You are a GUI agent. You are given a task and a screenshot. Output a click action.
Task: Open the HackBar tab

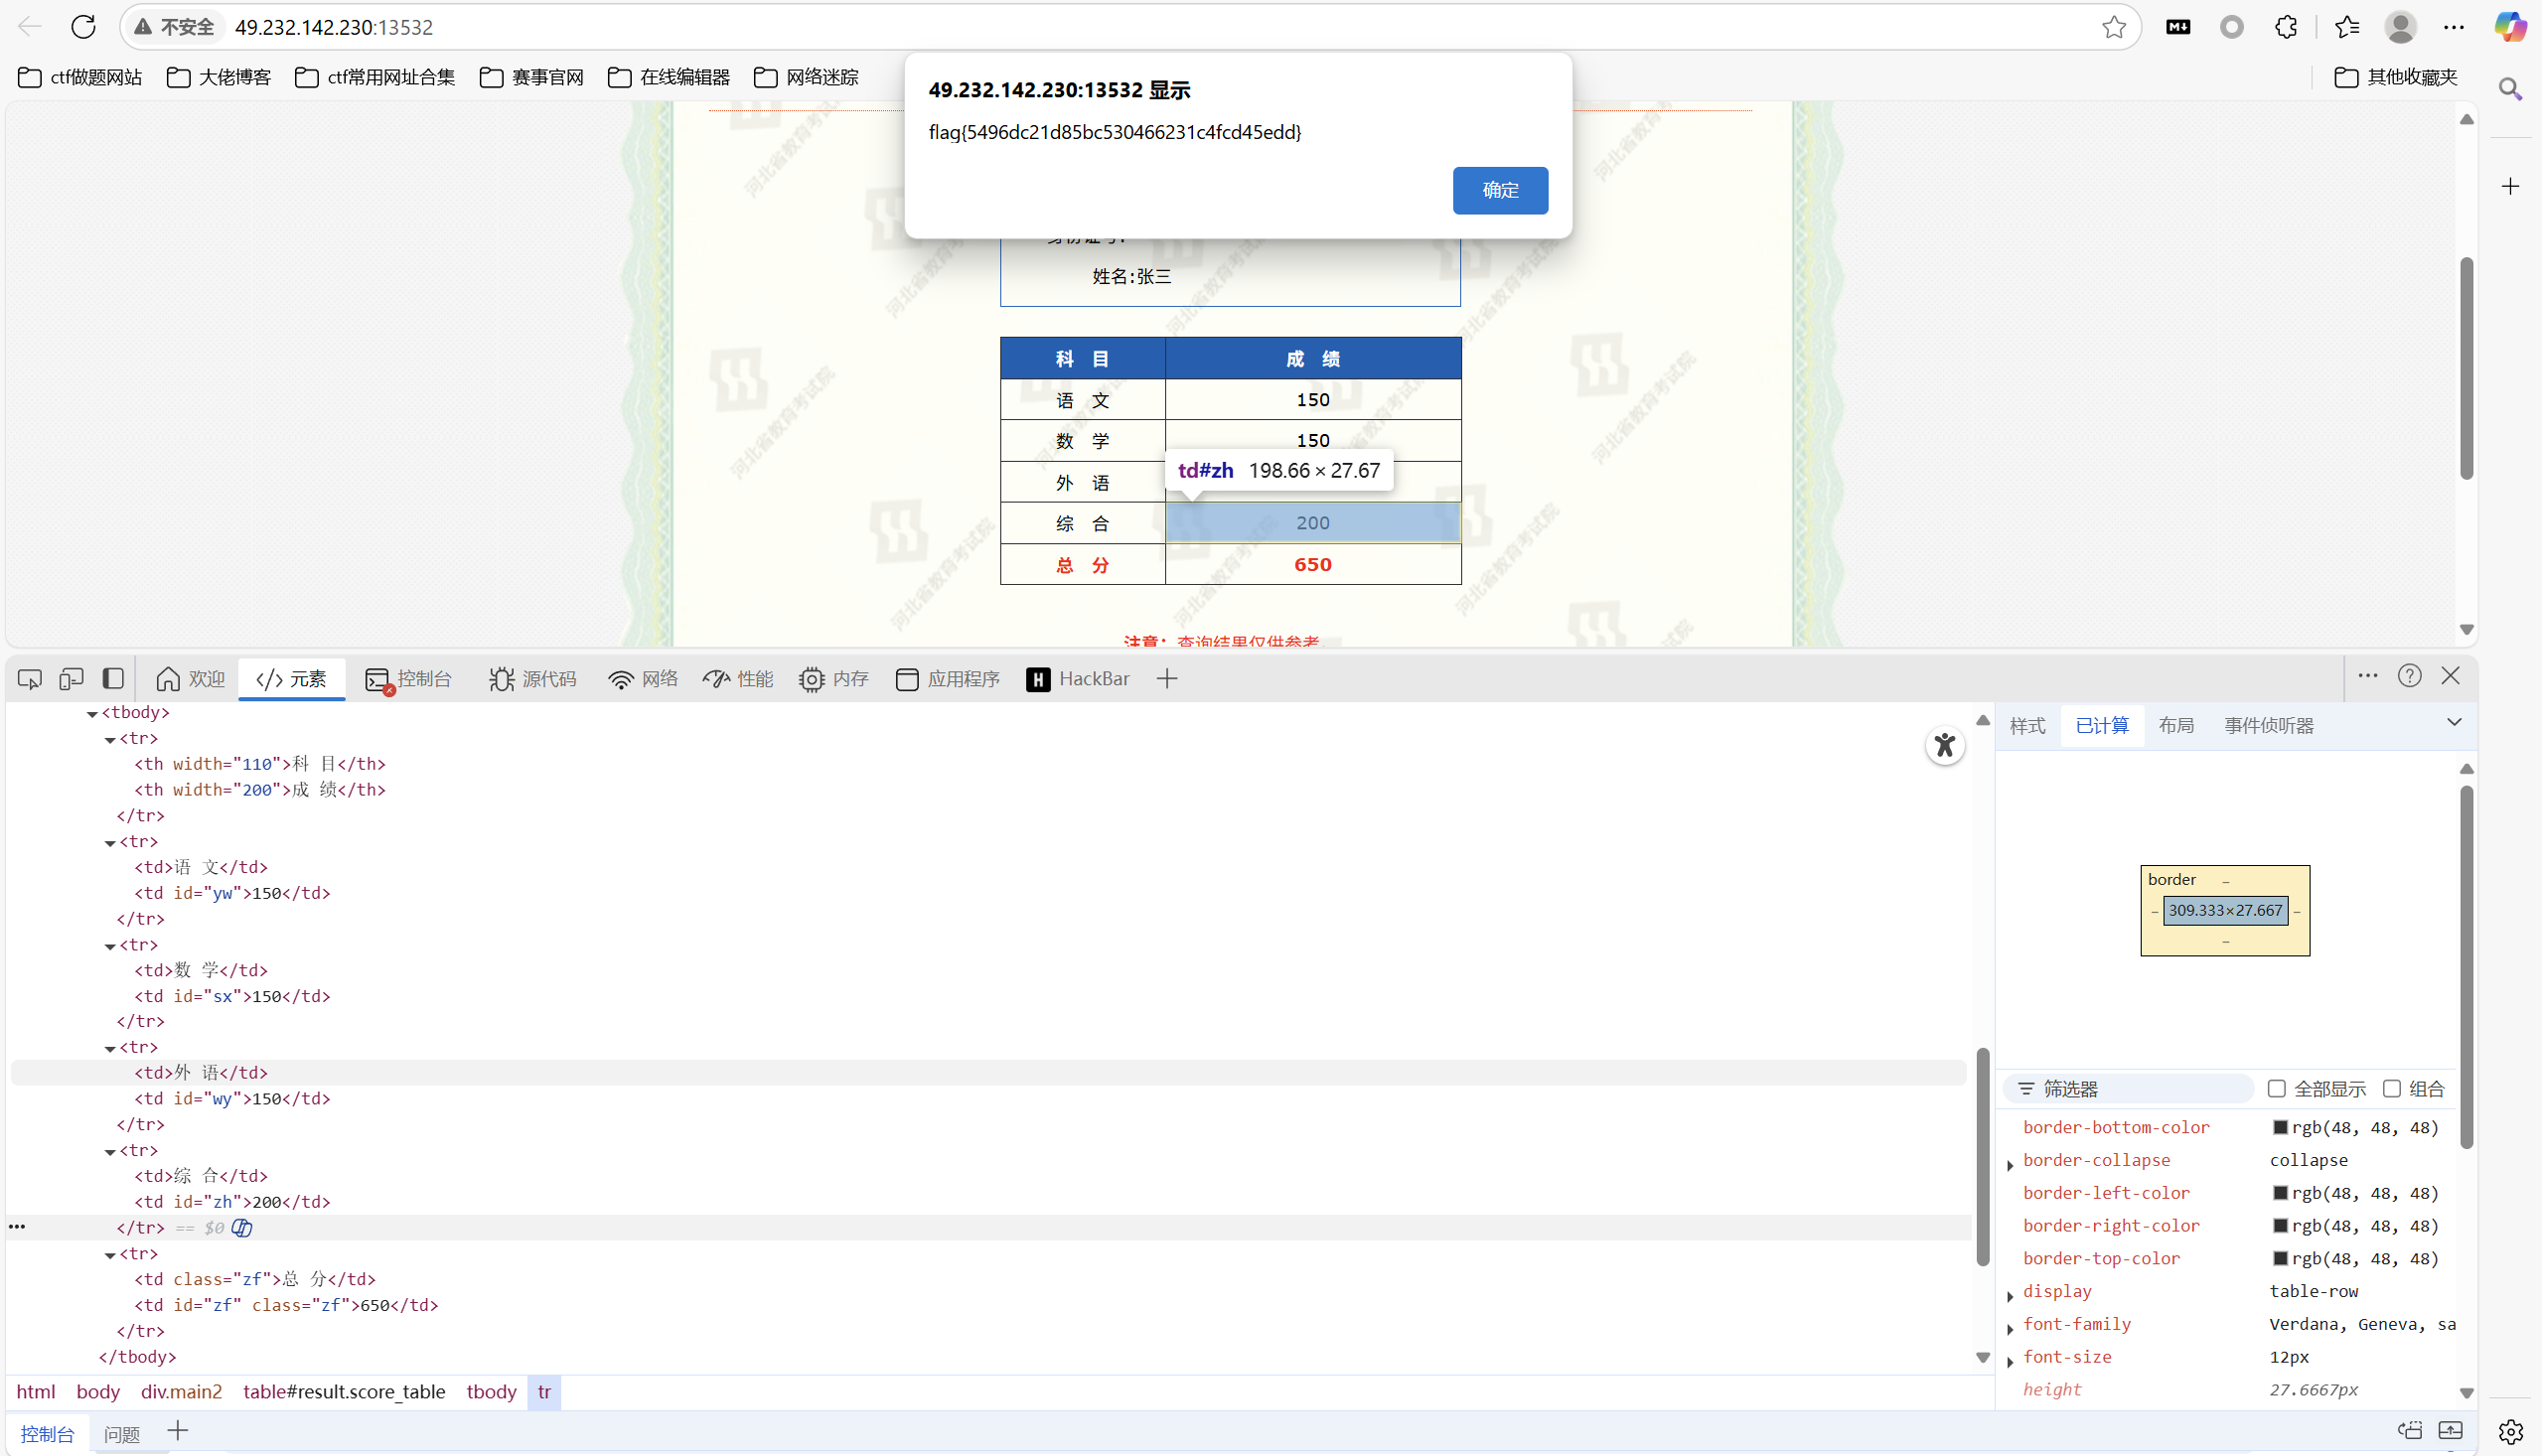coord(1077,679)
